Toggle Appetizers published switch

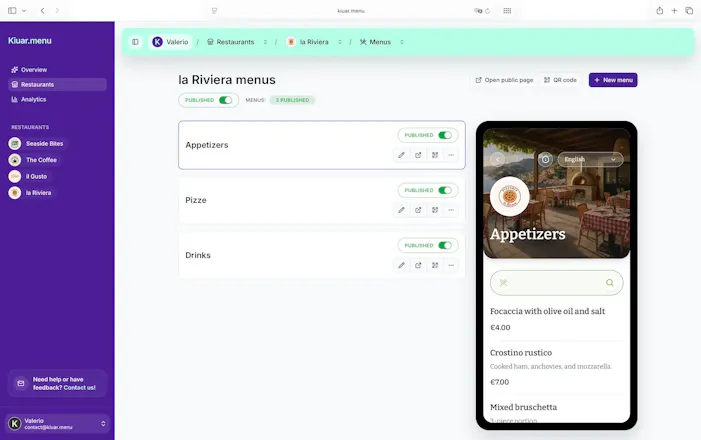tap(445, 135)
